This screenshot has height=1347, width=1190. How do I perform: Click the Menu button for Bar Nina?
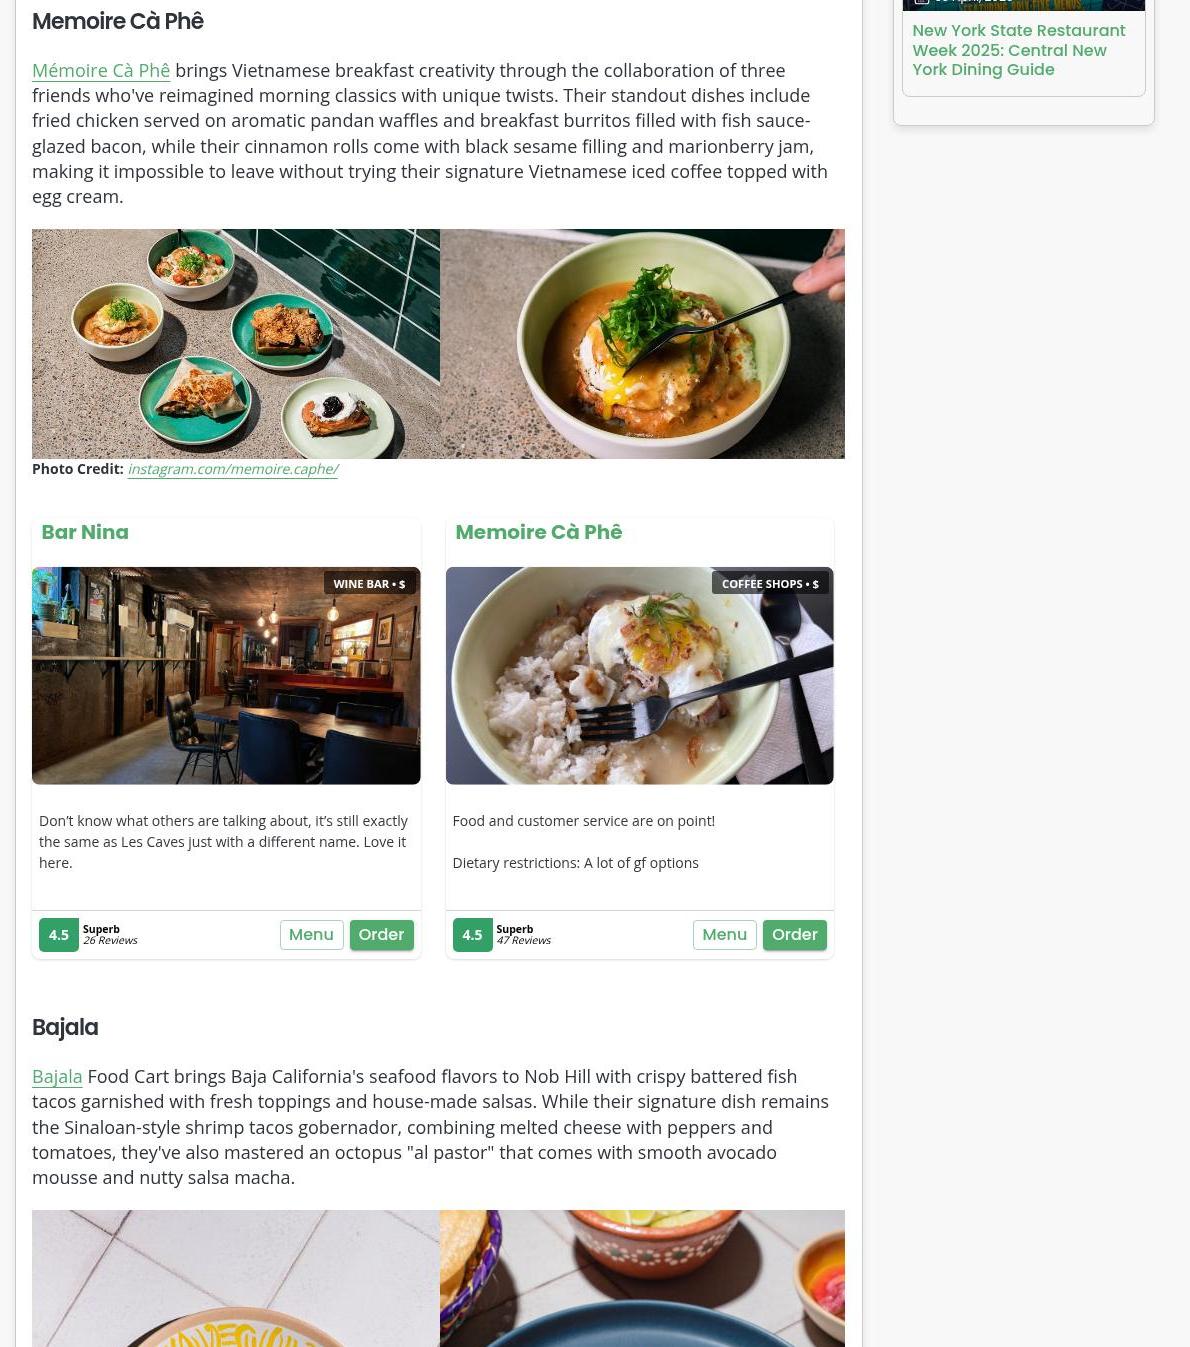311,935
